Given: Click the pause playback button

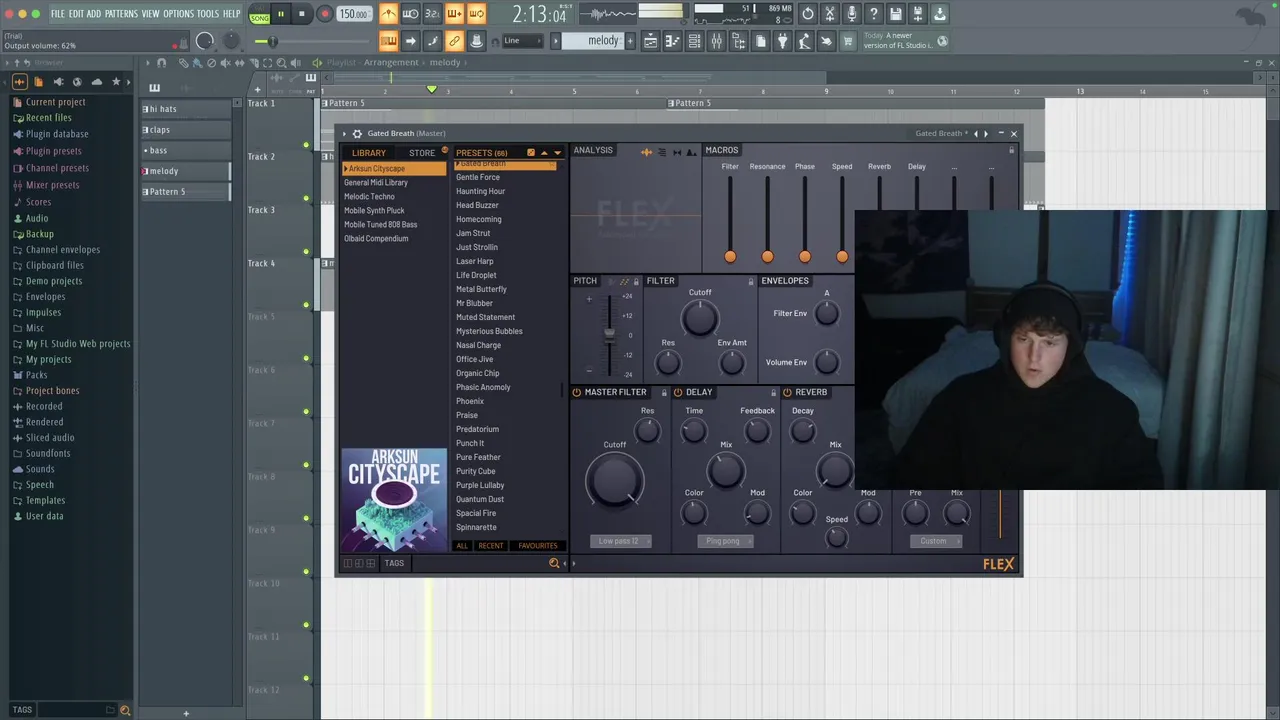Looking at the screenshot, I should pos(281,14).
